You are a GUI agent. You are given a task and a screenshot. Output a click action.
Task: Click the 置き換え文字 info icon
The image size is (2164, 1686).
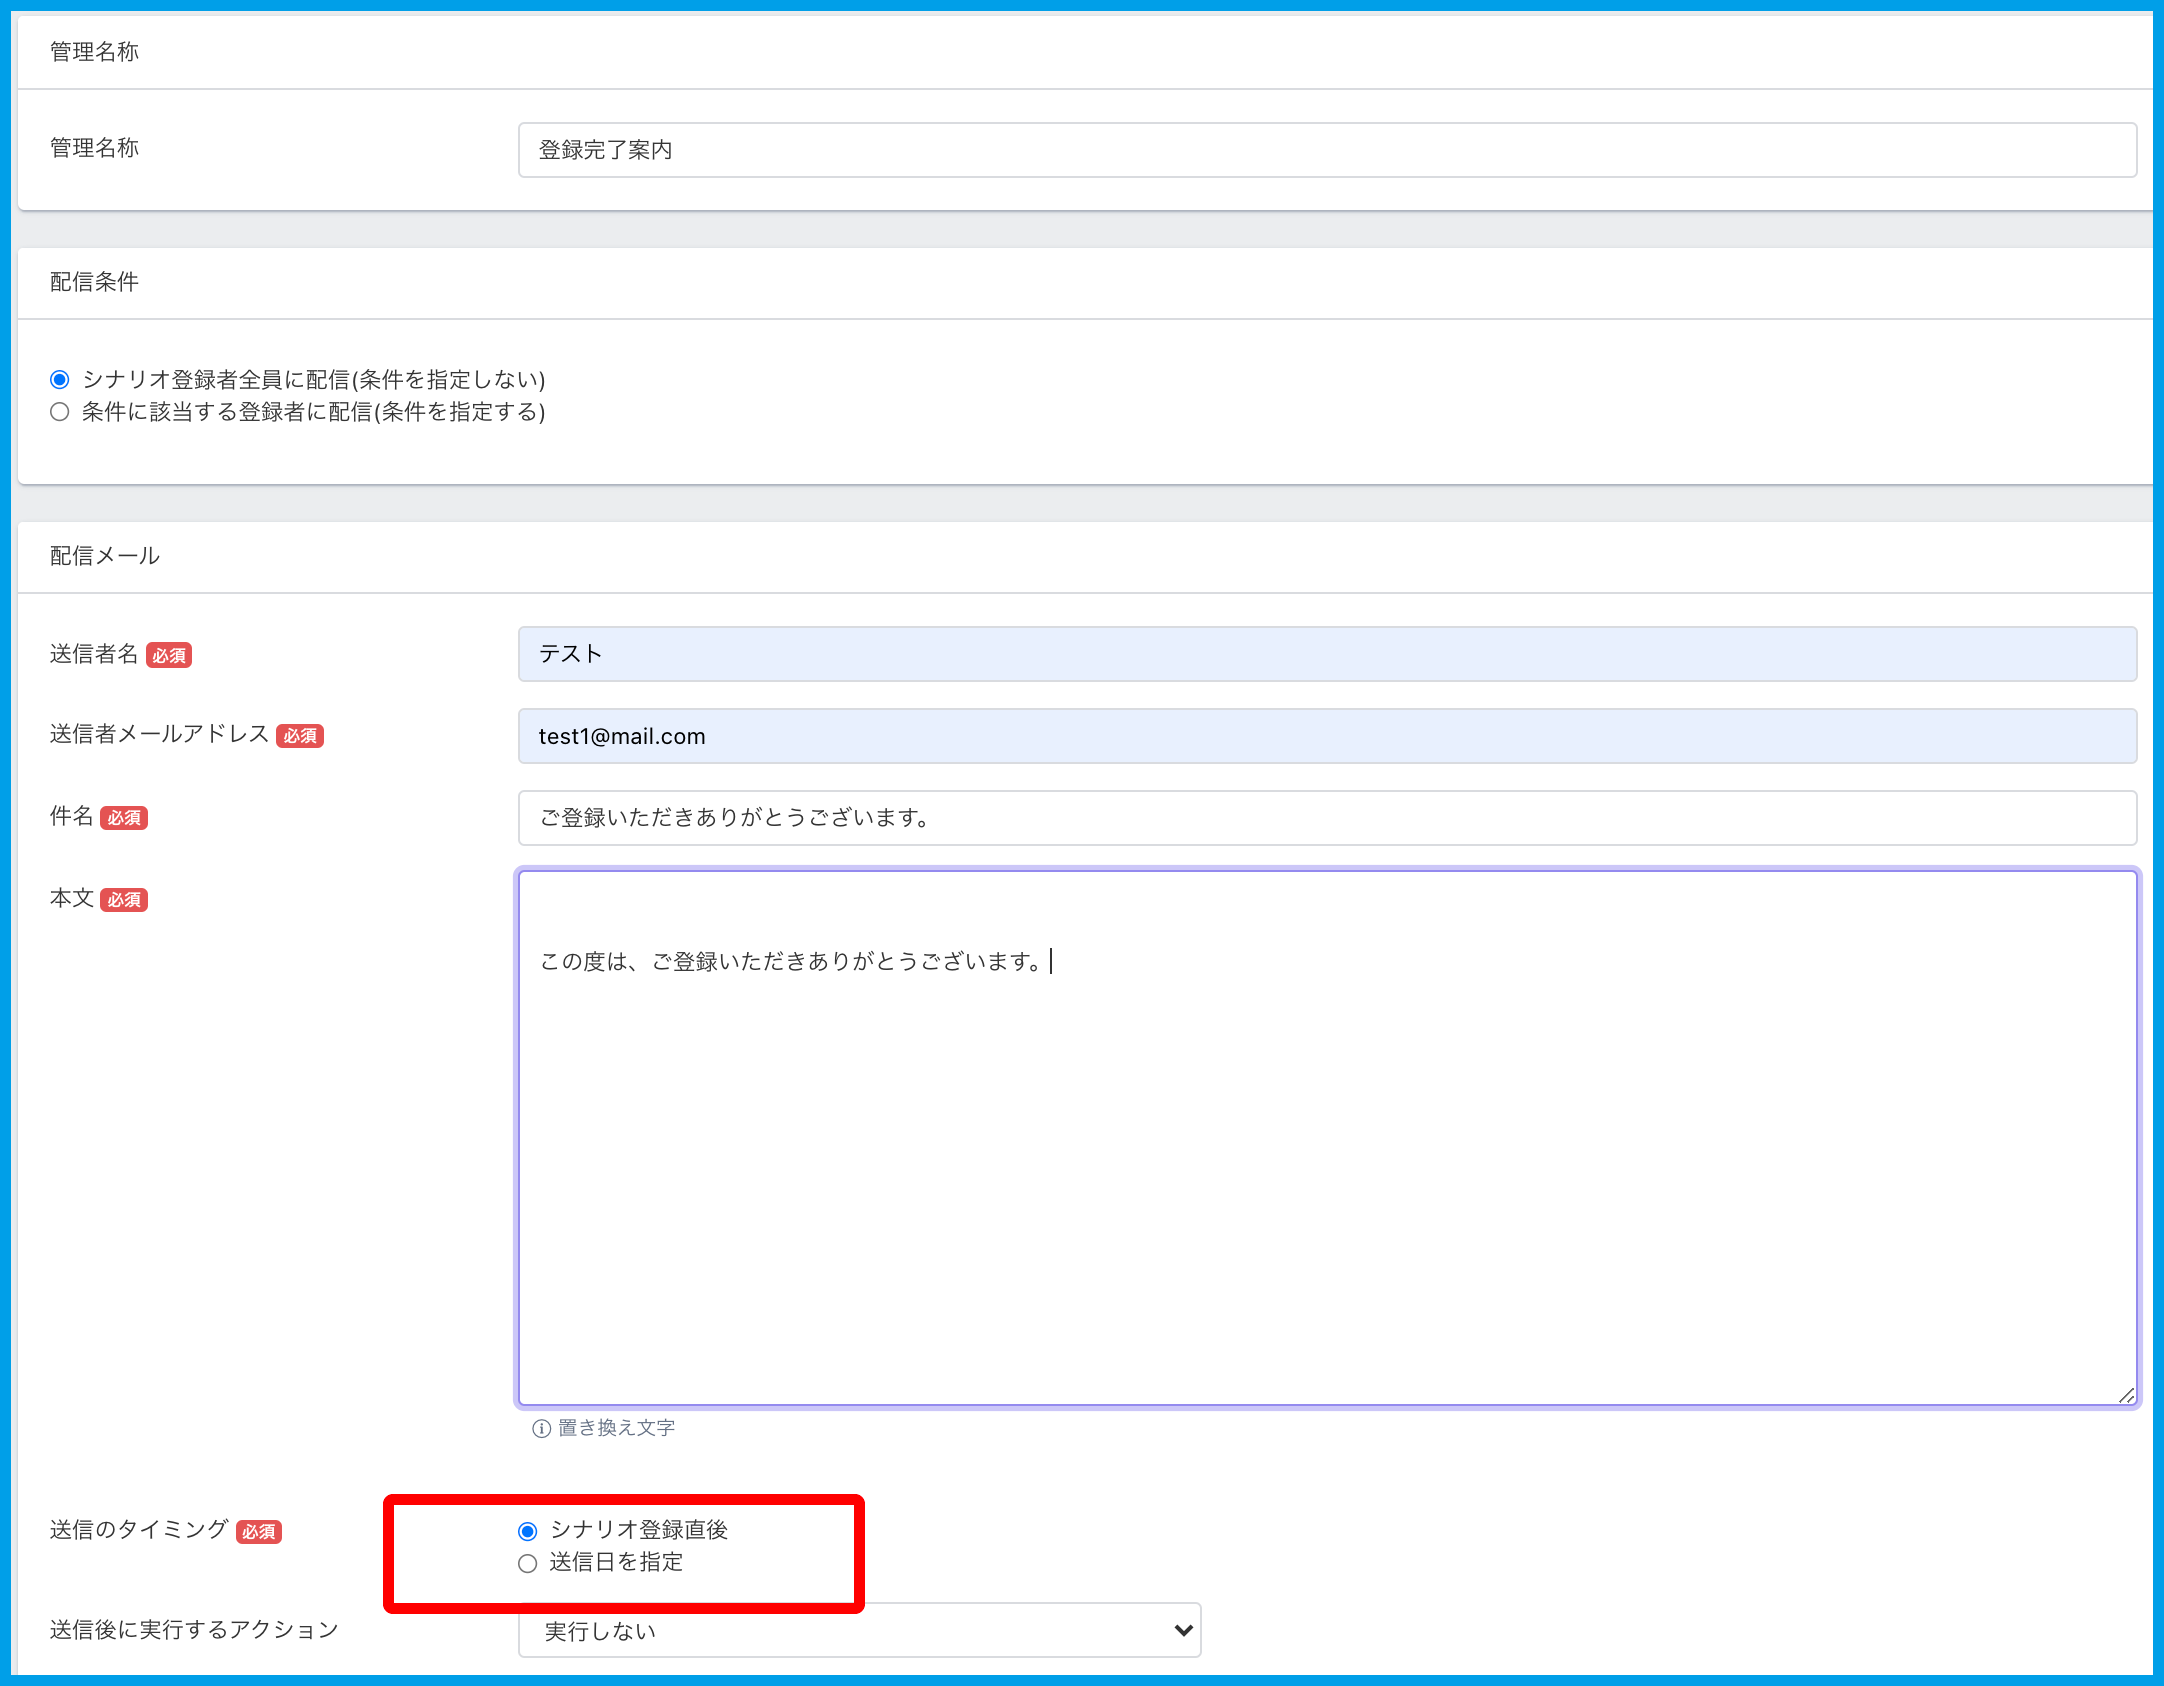tap(541, 1428)
